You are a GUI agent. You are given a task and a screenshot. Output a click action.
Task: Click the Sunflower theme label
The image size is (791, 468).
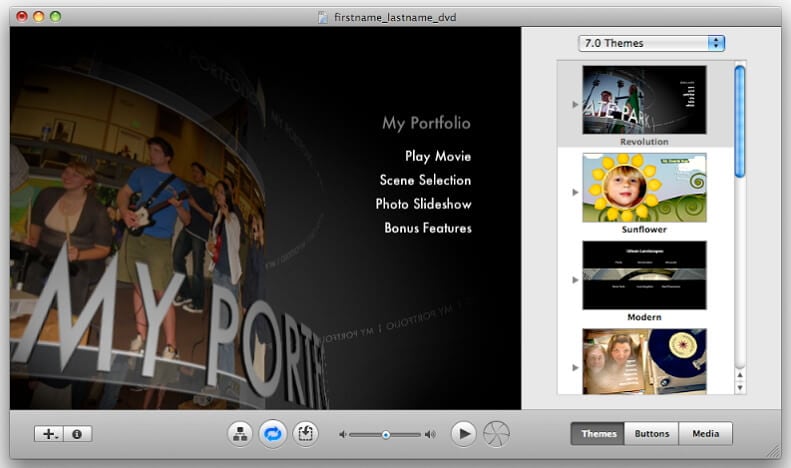click(x=644, y=229)
